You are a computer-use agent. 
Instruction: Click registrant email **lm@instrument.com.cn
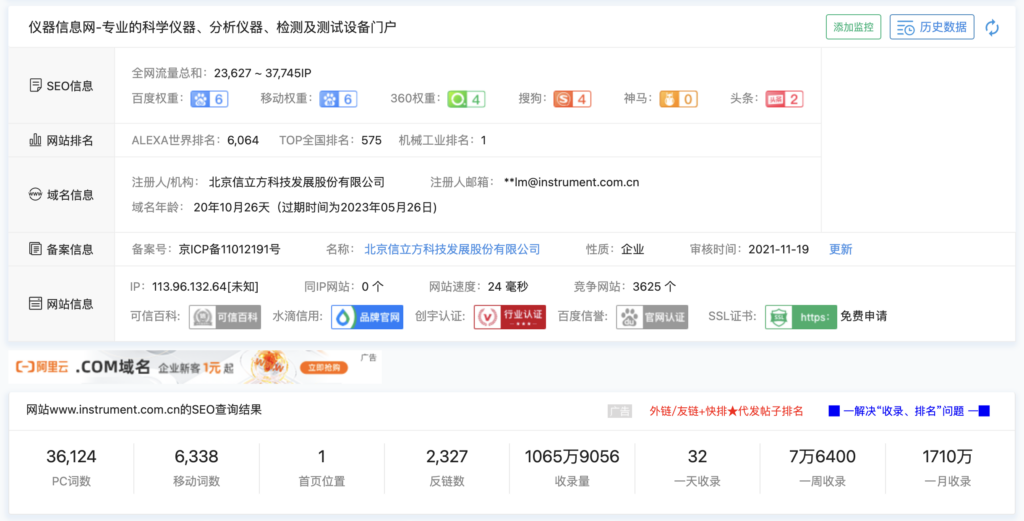tap(571, 182)
